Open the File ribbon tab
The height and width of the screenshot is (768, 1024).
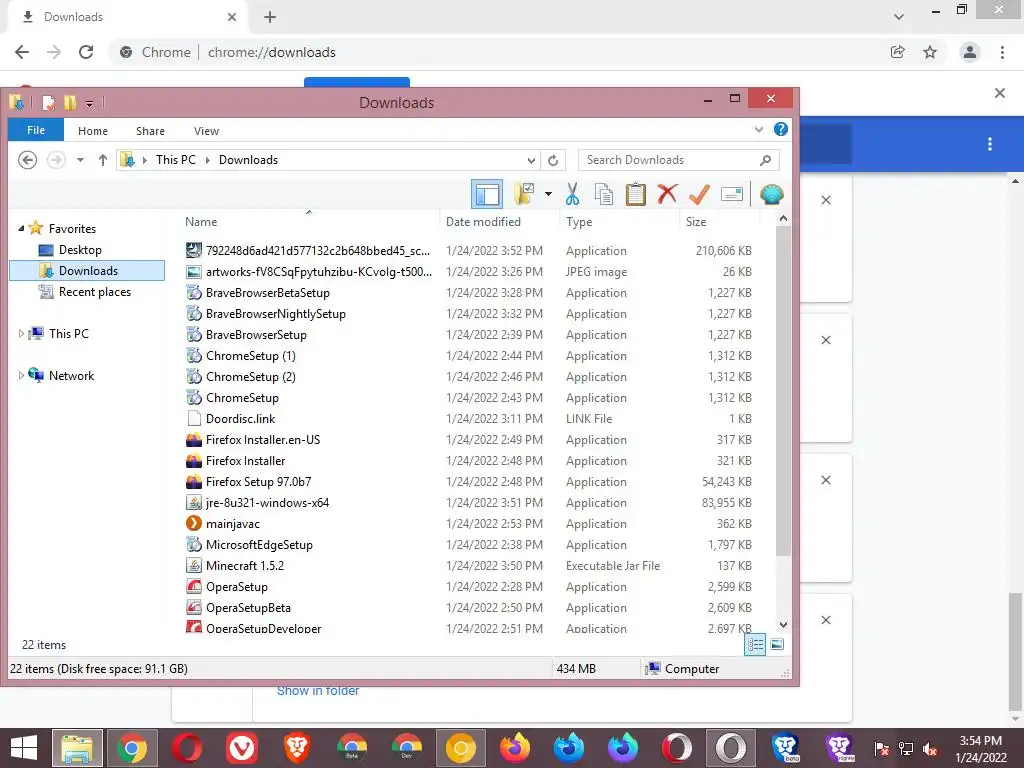point(36,130)
